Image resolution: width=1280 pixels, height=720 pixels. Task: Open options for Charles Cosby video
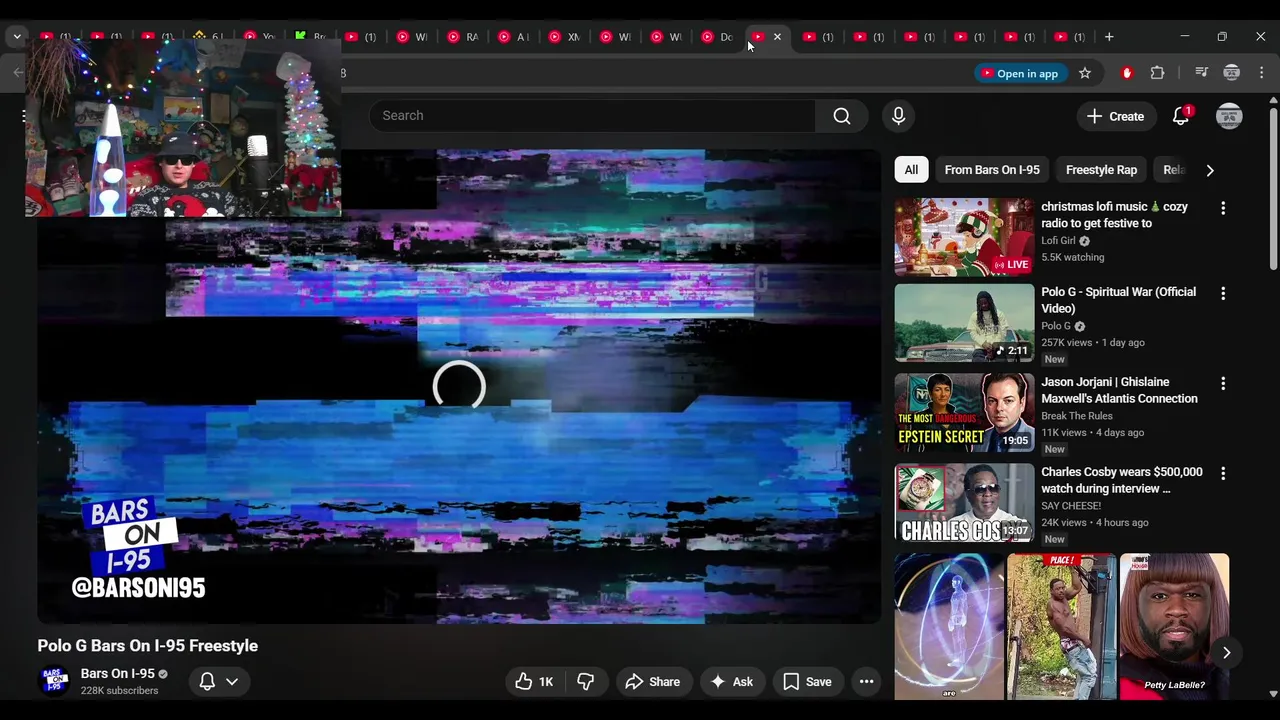click(x=1222, y=473)
